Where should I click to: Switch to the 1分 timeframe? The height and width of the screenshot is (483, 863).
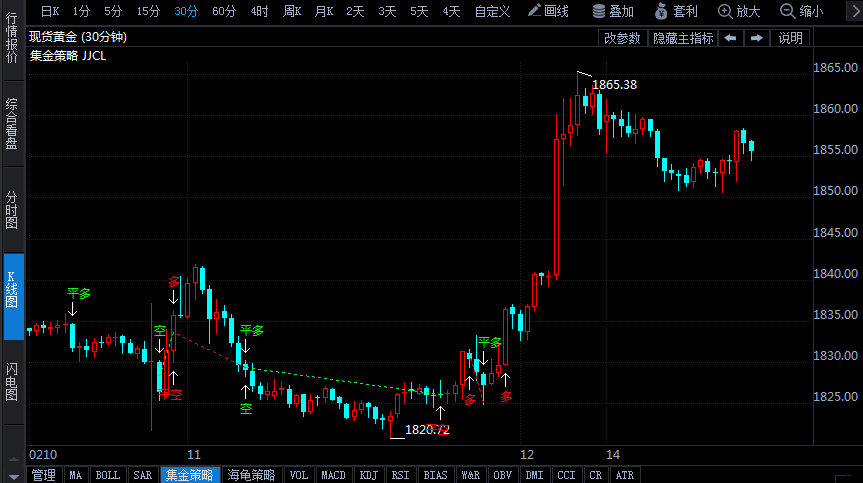tap(81, 11)
